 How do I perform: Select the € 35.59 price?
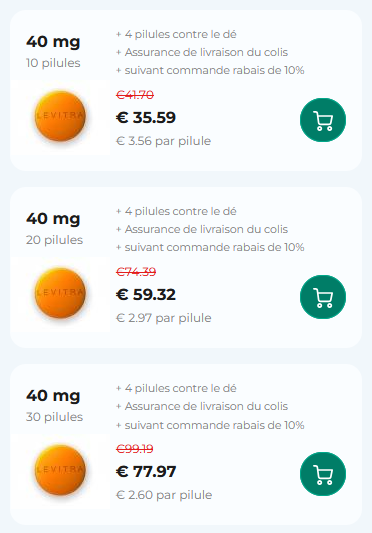click(x=146, y=118)
